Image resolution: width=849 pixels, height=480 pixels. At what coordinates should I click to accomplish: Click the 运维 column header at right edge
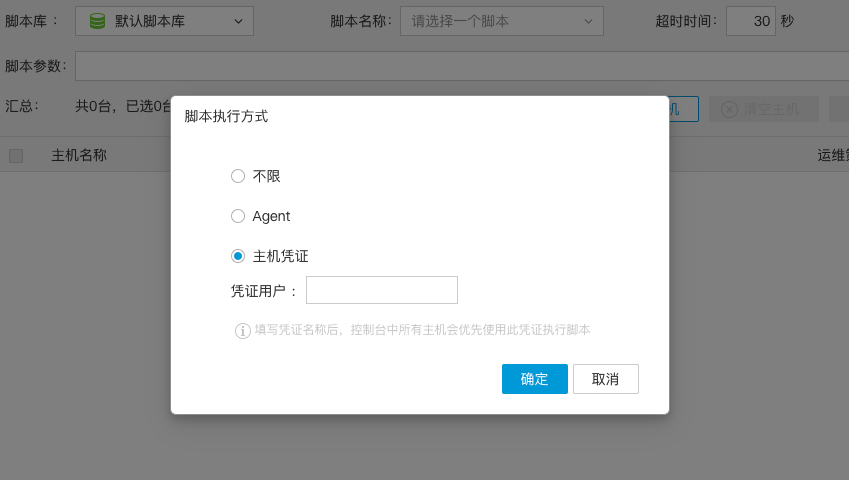point(832,155)
